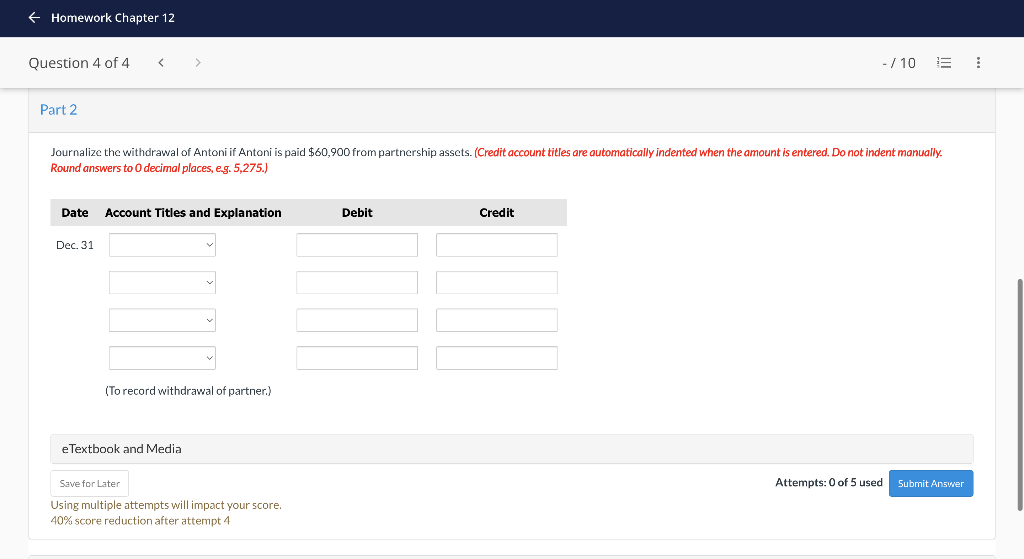Click the Dec. 31 row Credit field
The width and height of the screenshot is (1024, 559).
click(x=497, y=245)
